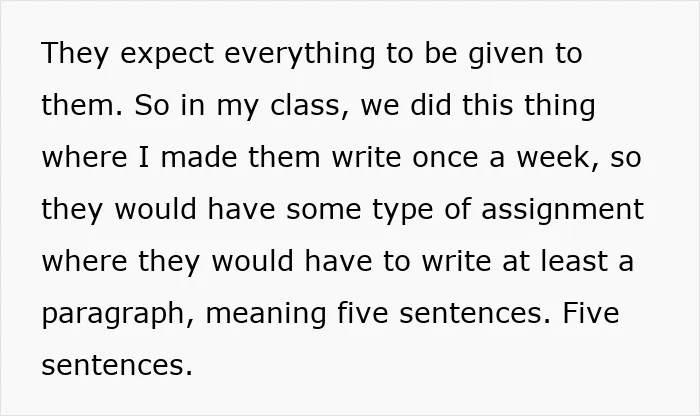
Task: Click the word "once" in third line
Action: [445, 158]
